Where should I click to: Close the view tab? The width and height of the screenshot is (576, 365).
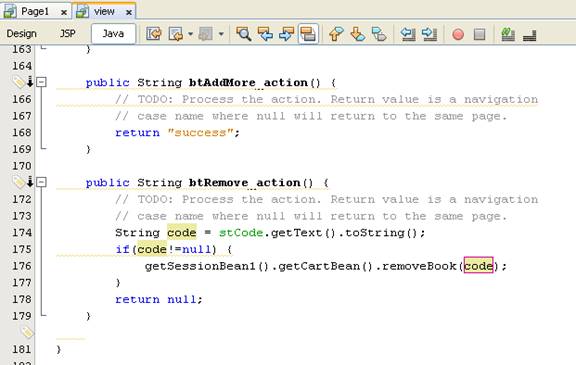129,12
